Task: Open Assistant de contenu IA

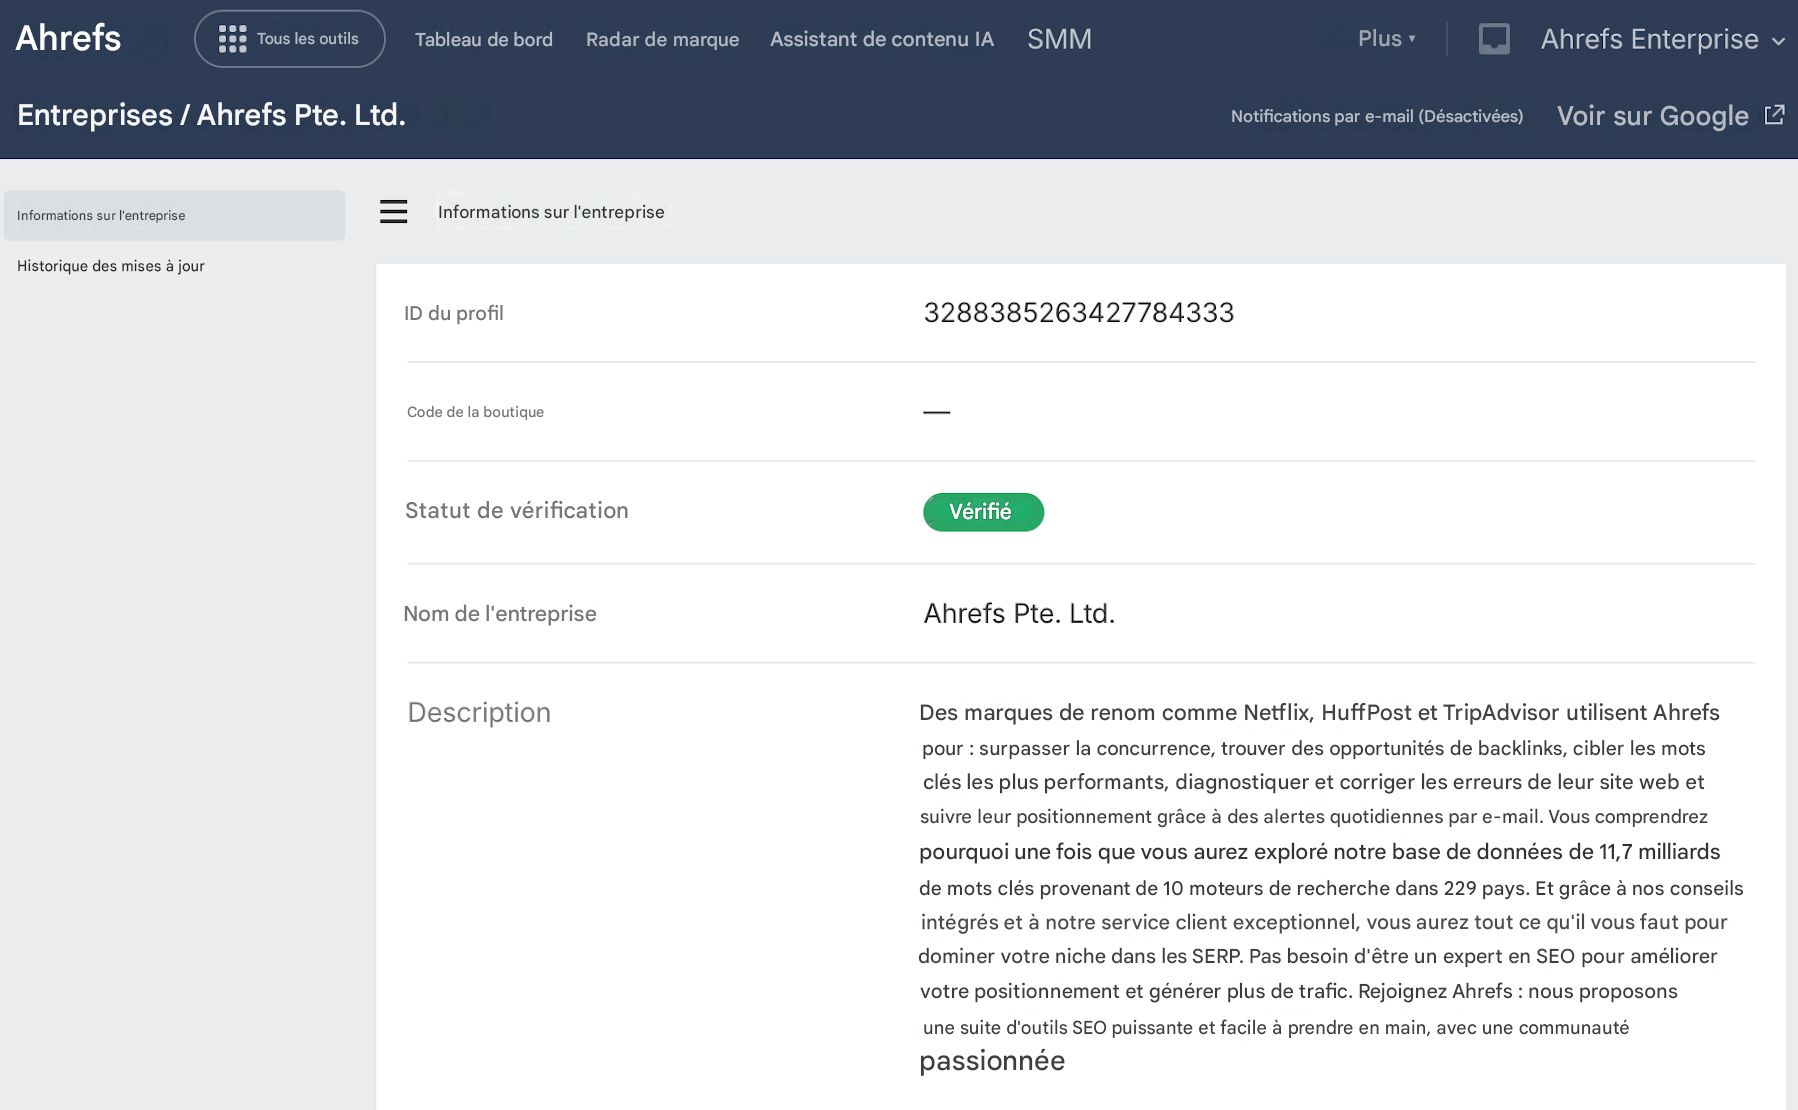Action: pos(882,39)
